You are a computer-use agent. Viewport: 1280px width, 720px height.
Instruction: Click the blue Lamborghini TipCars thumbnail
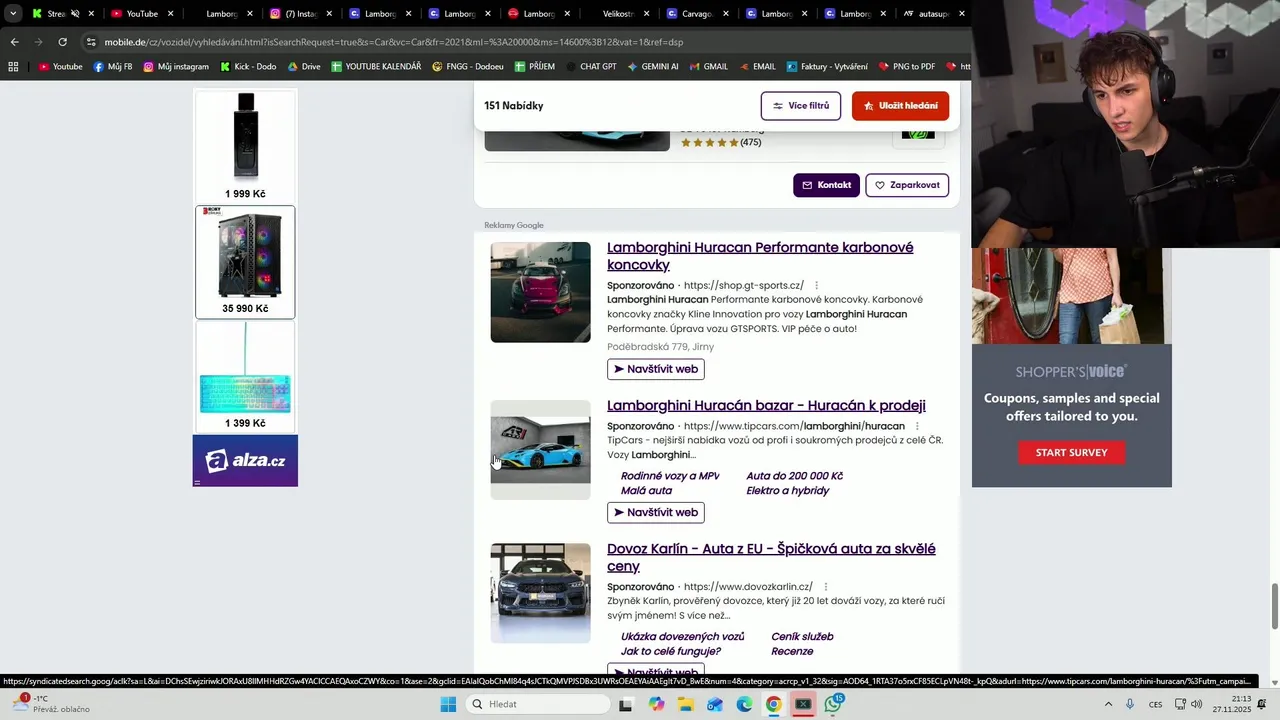(x=540, y=450)
